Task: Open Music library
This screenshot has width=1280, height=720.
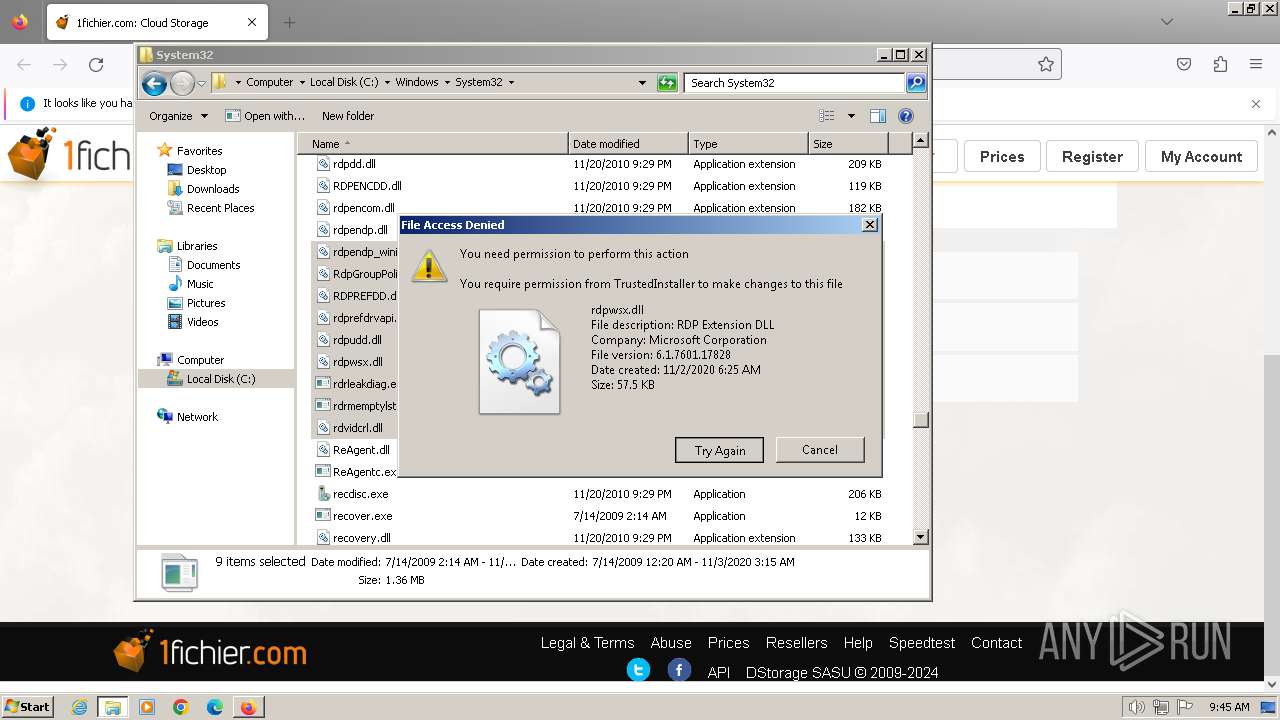Action: point(200,284)
